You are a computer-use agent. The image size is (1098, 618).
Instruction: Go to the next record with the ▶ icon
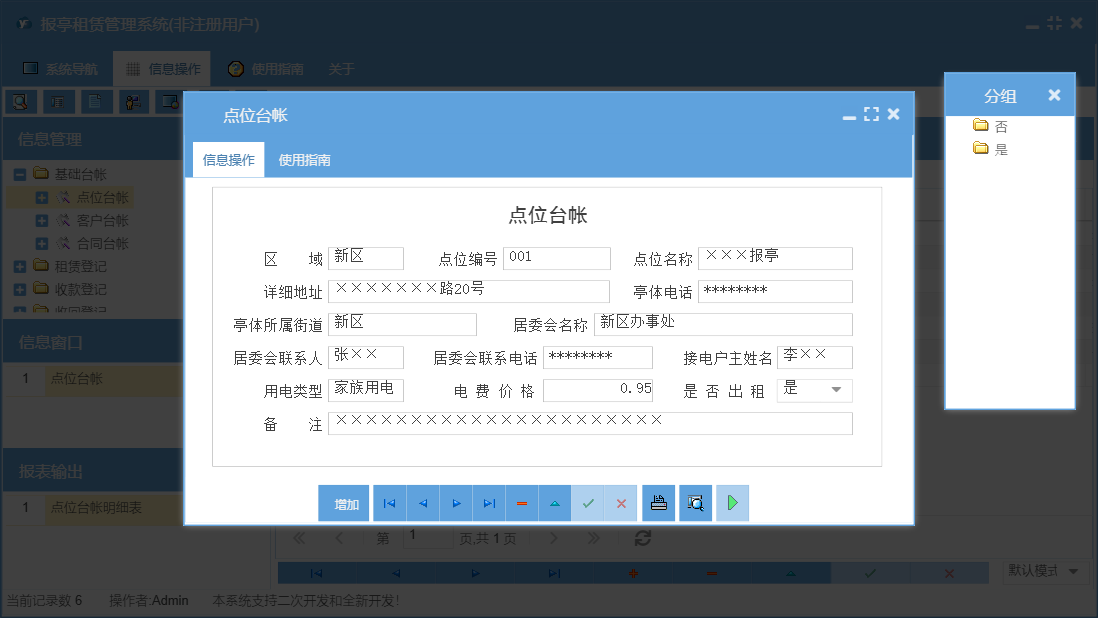pos(456,503)
